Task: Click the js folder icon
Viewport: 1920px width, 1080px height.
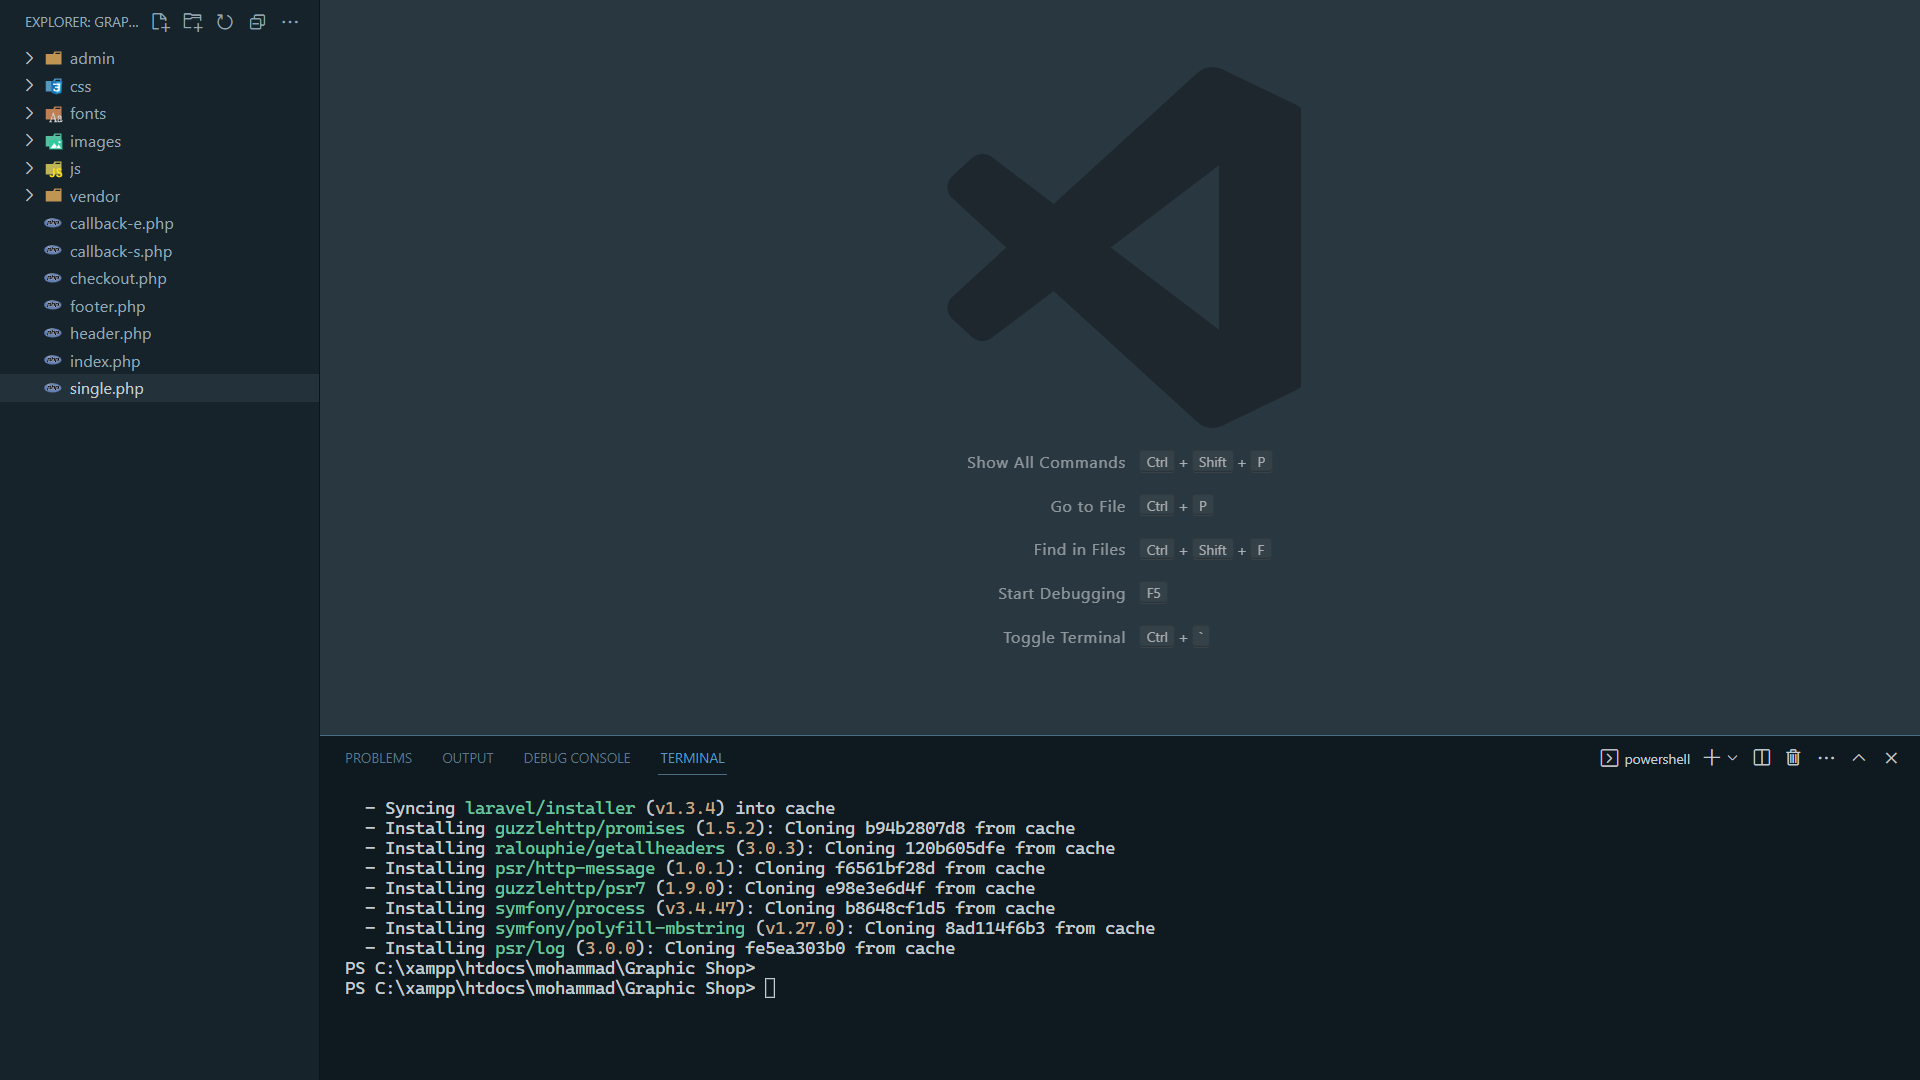Action: point(54,169)
